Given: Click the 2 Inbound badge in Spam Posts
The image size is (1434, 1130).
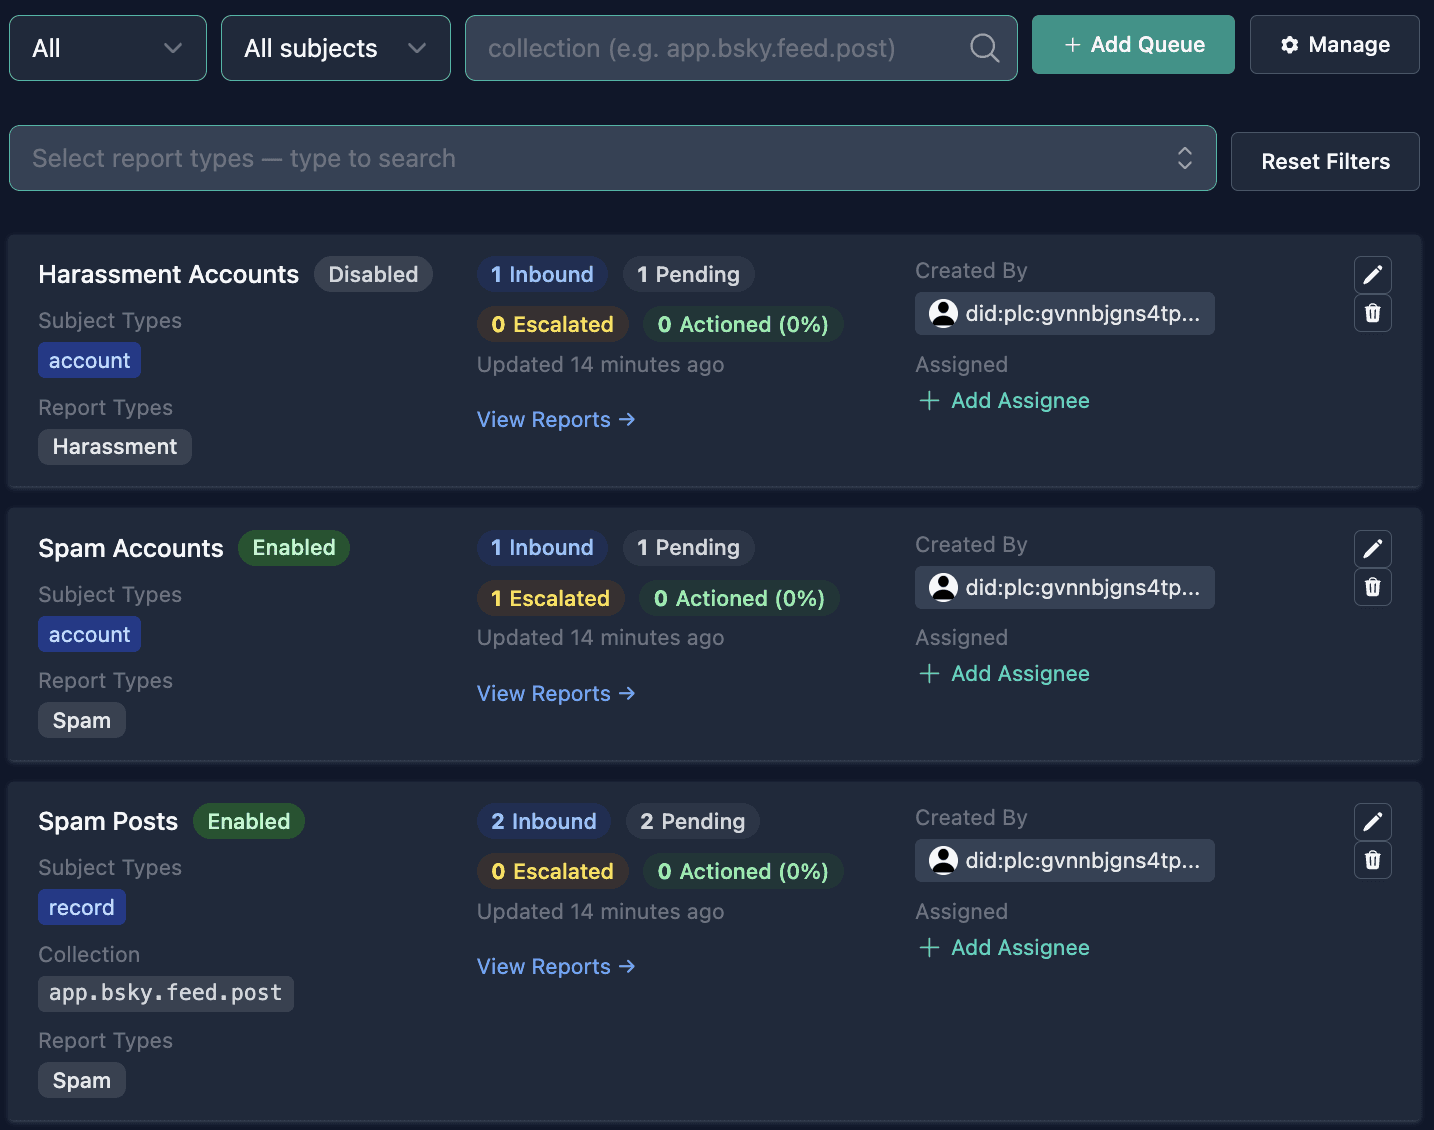Looking at the screenshot, I should (x=544, y=822).
